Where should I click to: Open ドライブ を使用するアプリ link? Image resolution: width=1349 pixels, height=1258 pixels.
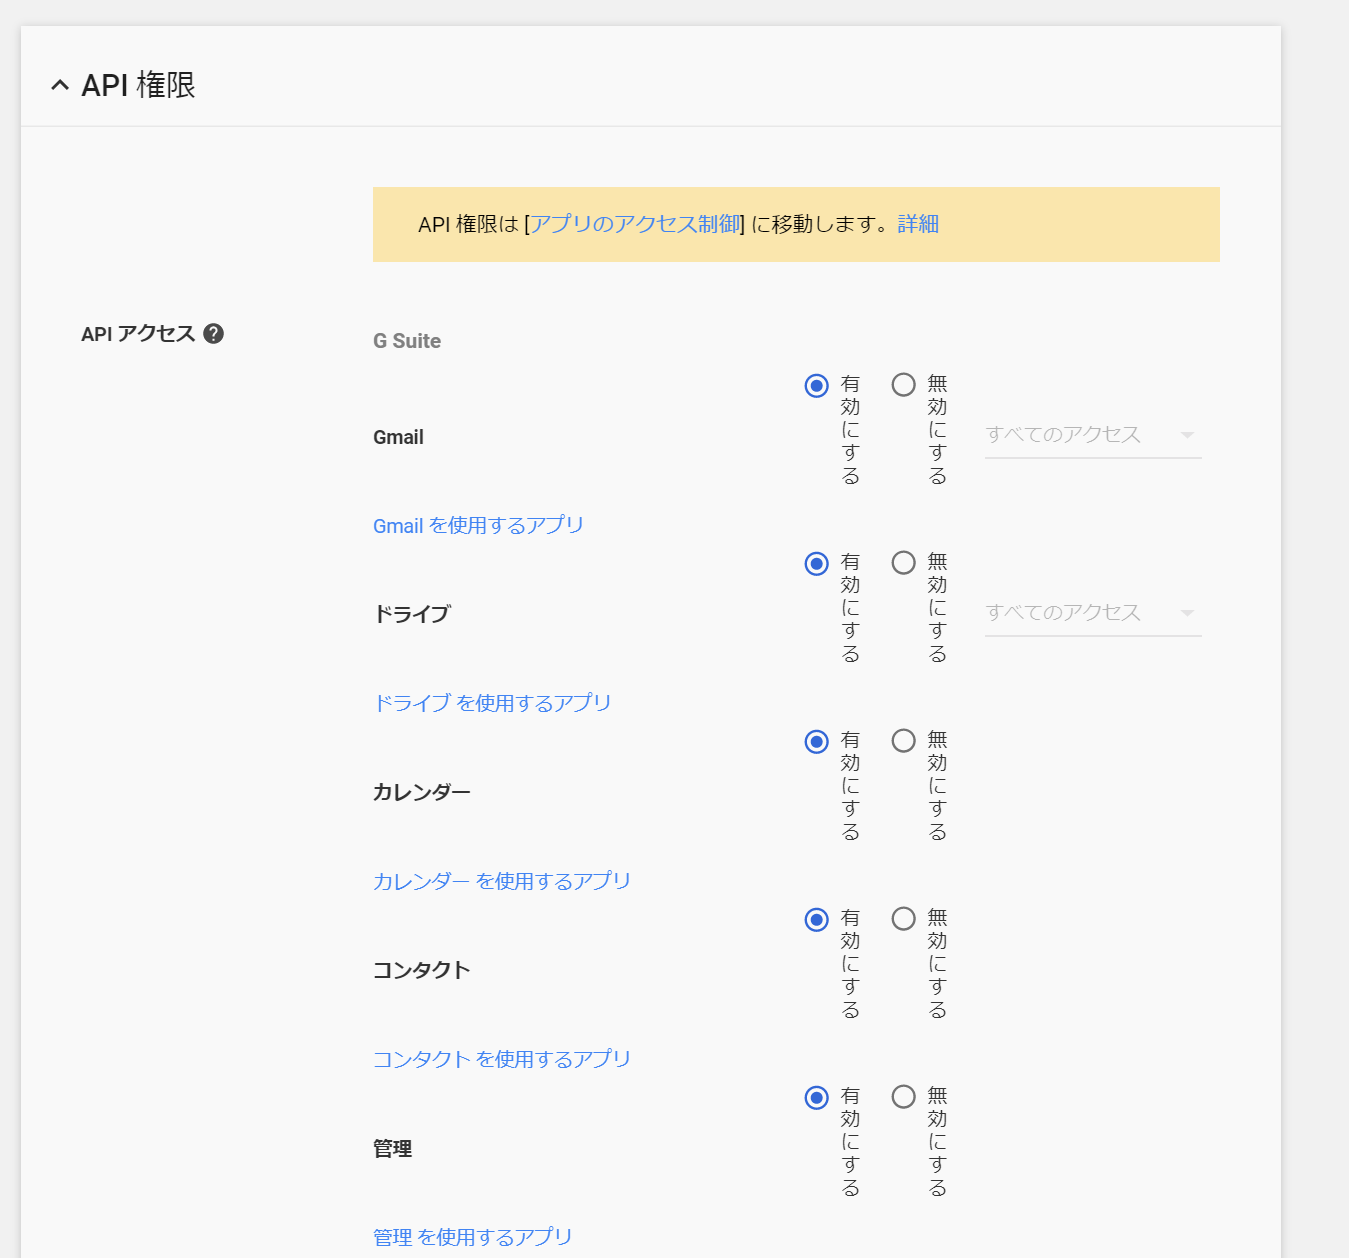pos(492,704)
